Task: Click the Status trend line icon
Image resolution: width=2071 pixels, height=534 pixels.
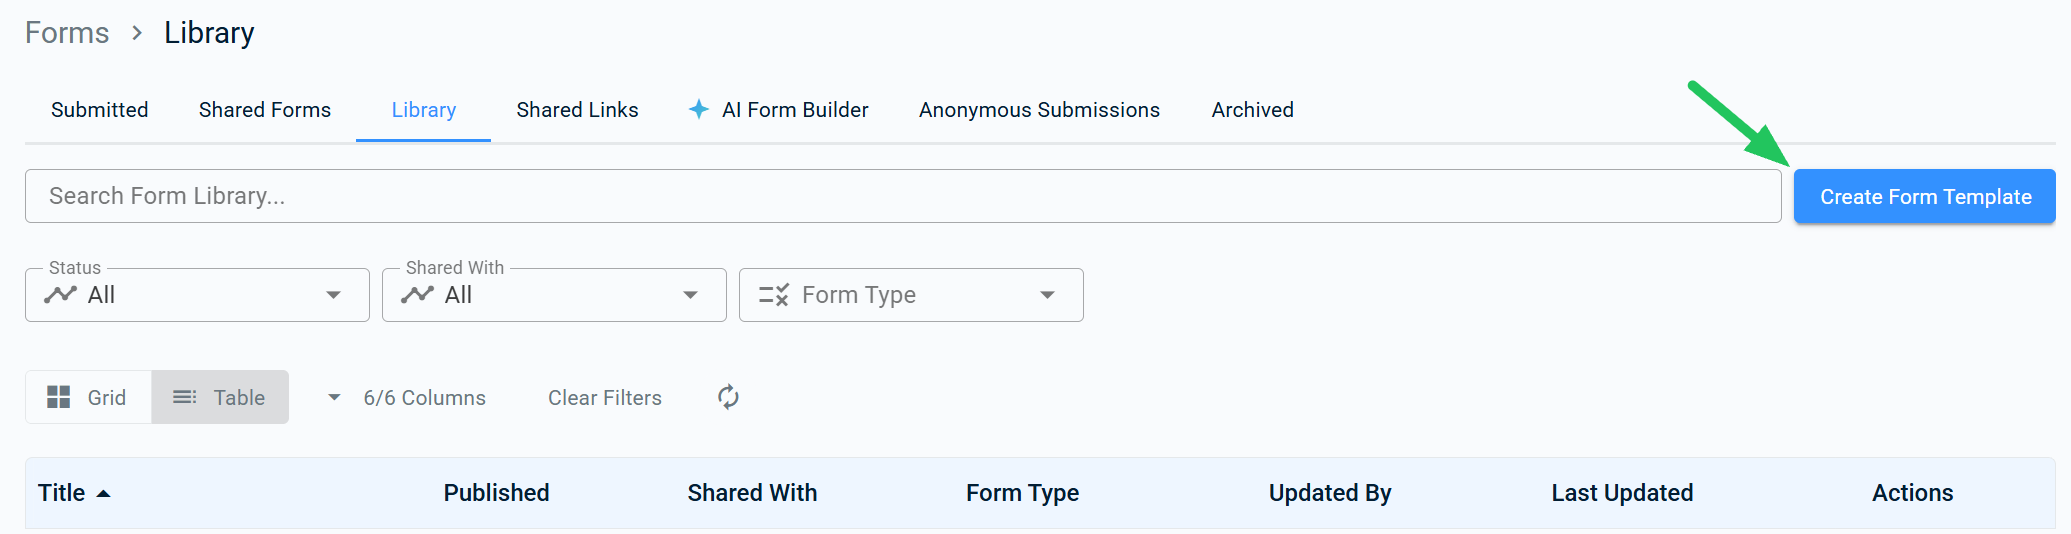Action: [61, 294]
